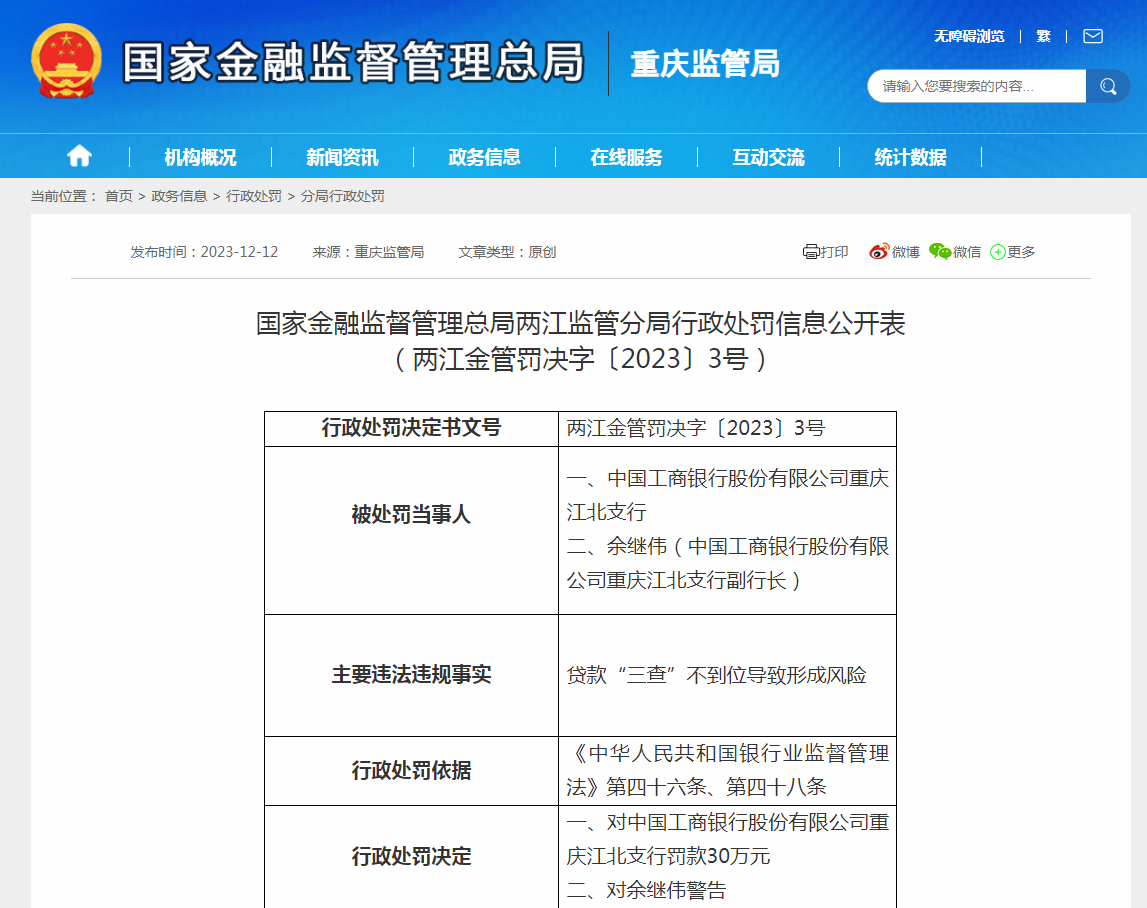
Task: Click the 主要违法违规事实 header cell
Action: 411,675
